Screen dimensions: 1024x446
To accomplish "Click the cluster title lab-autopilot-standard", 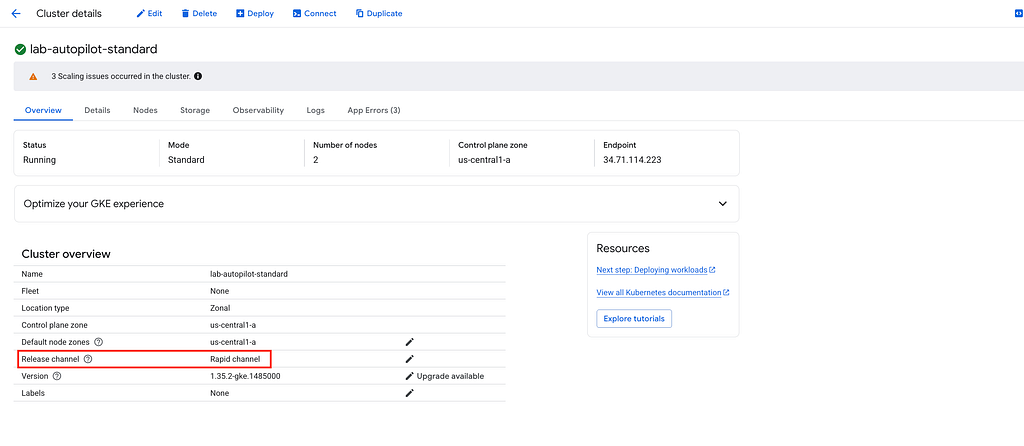I will click(93, 49).
